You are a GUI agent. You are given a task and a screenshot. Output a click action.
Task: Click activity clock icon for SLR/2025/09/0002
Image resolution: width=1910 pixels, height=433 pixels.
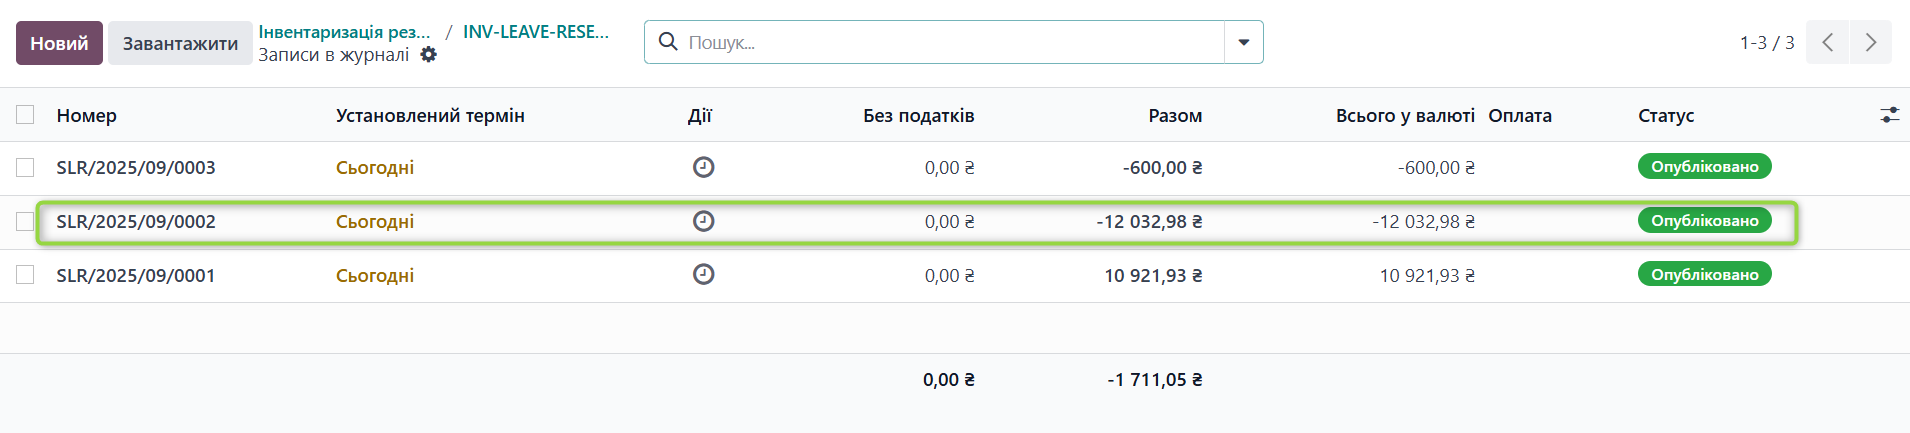click(x=703, y=221)
